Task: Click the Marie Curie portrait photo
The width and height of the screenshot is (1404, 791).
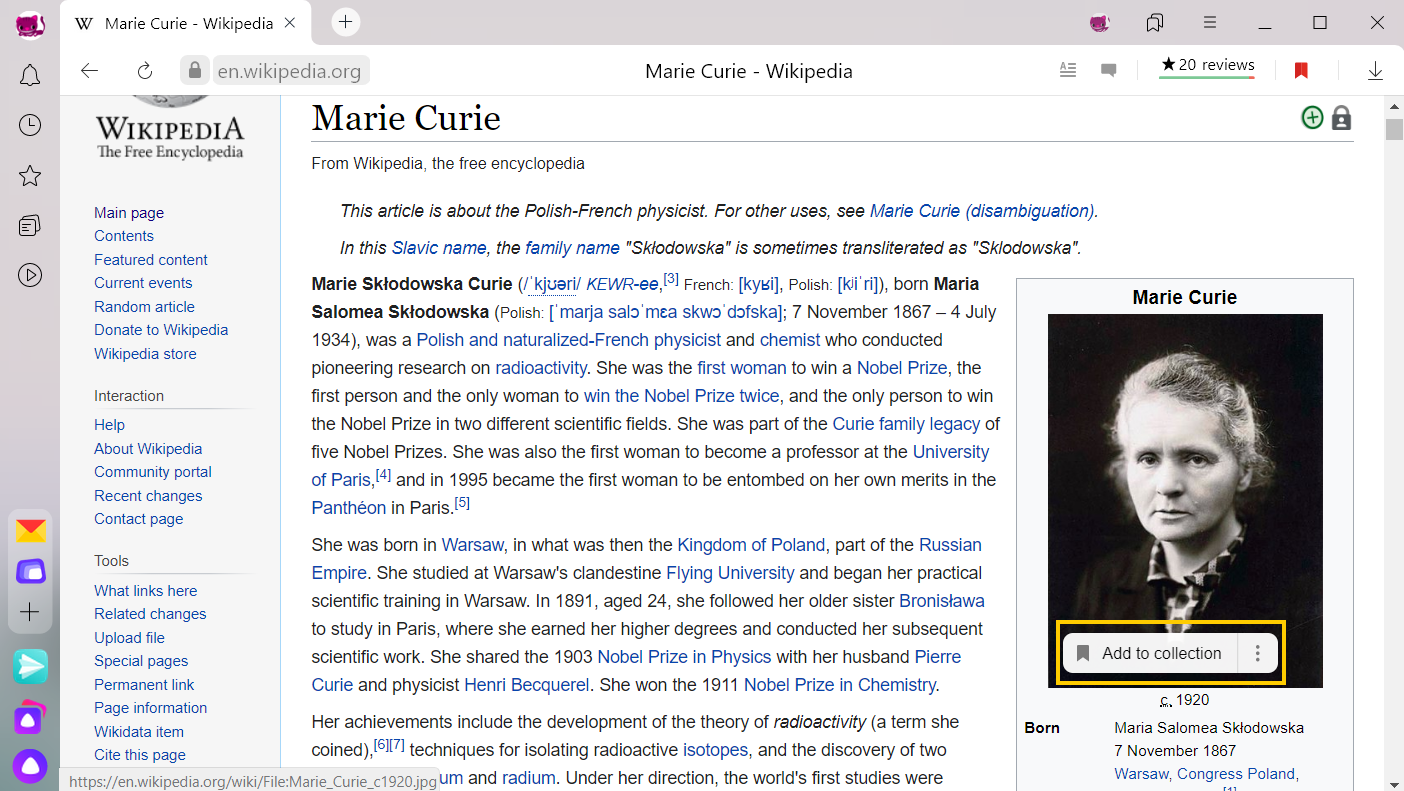Action: (x=1185, y=500)
